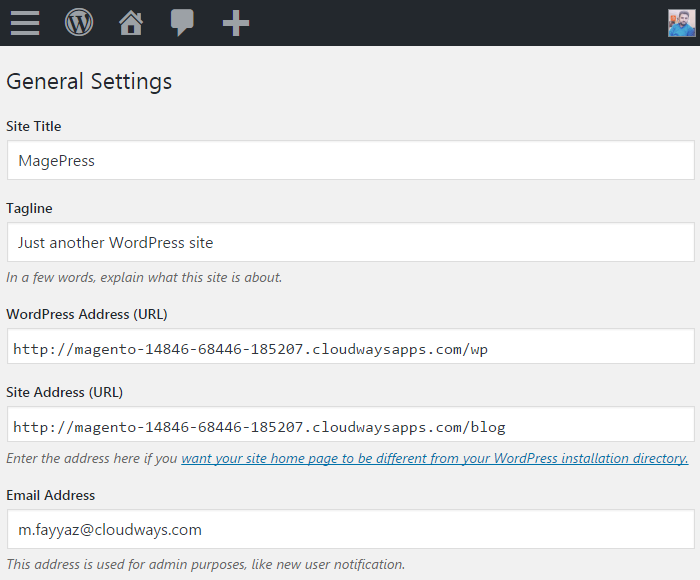
Task: Click the Site Title label
Action: [x=34, y=126]
